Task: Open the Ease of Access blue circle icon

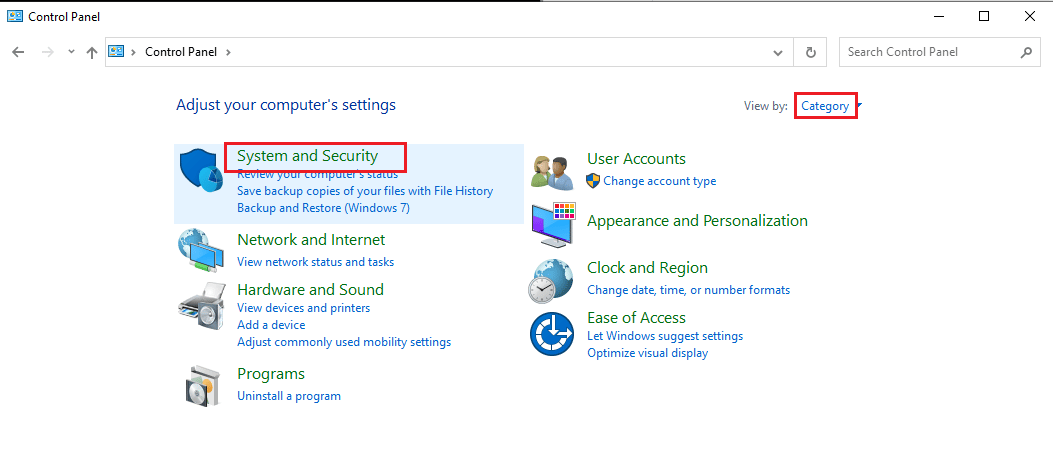Action: 551,334
